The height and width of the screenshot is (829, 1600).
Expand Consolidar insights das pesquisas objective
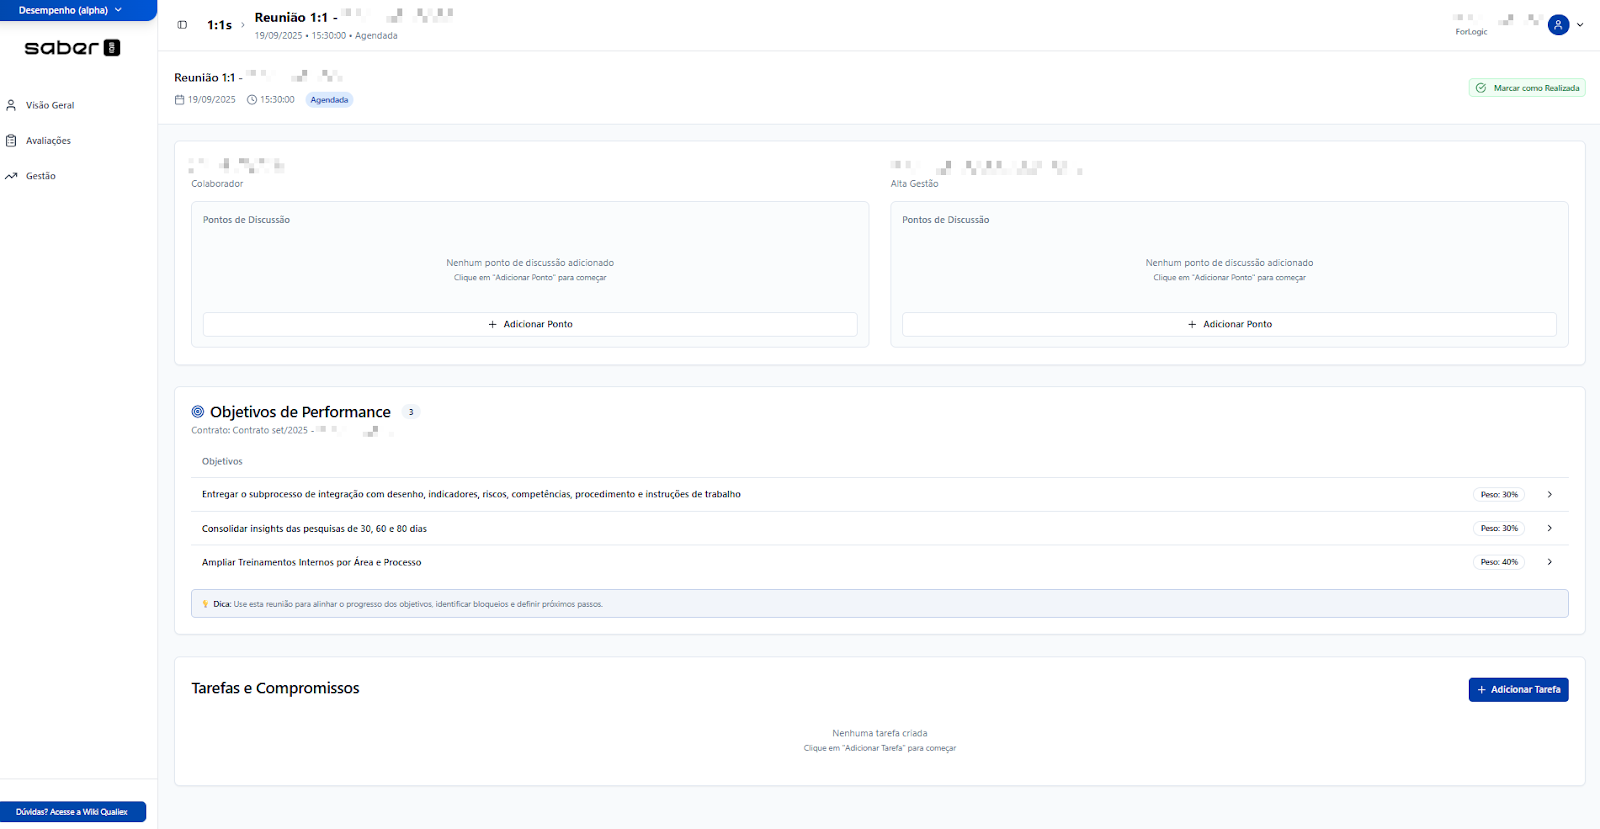[x=1549, y=528]
